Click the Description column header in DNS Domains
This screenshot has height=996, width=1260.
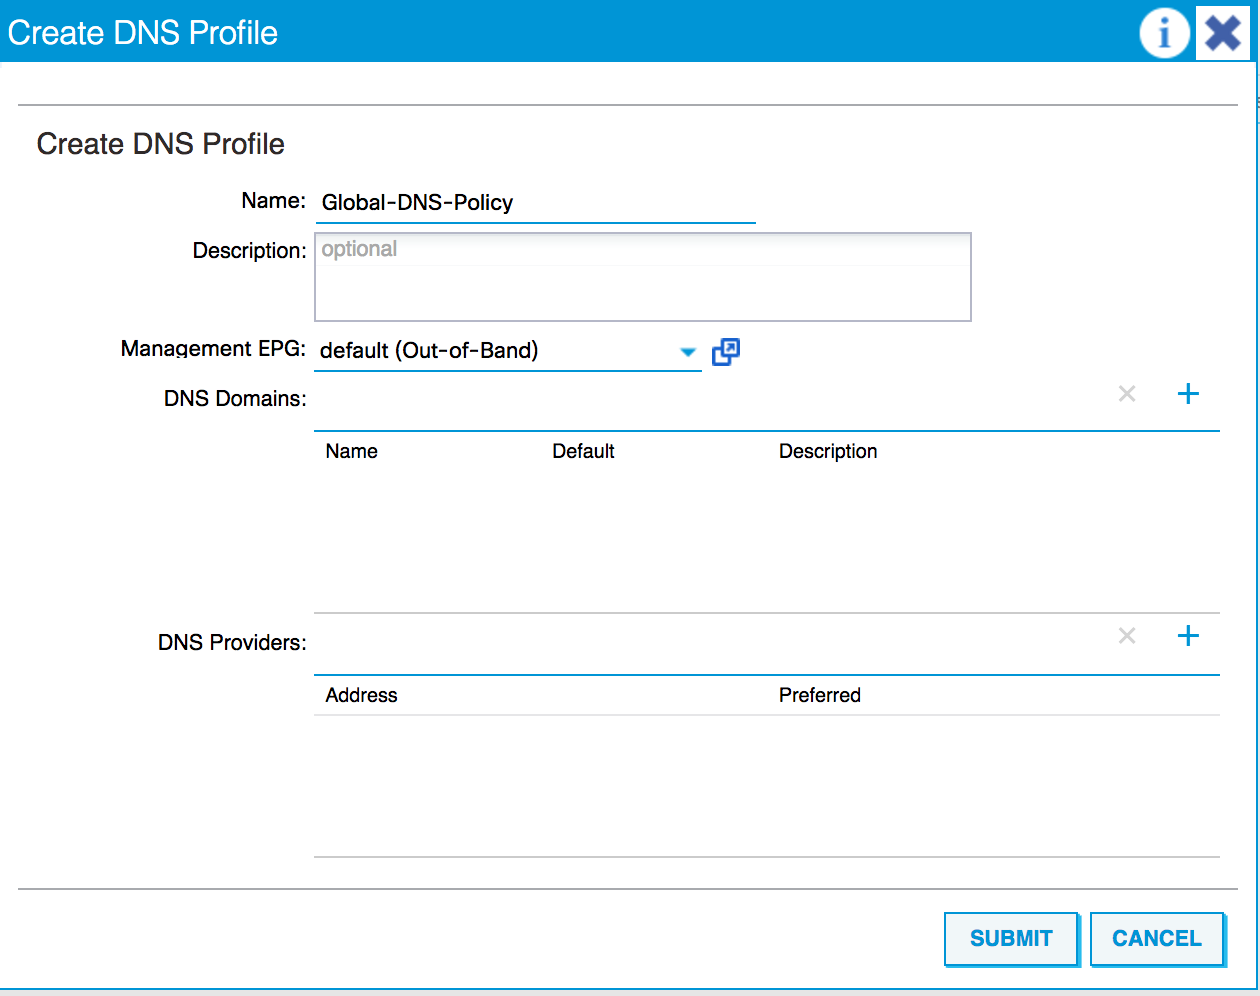coord(828,452)
